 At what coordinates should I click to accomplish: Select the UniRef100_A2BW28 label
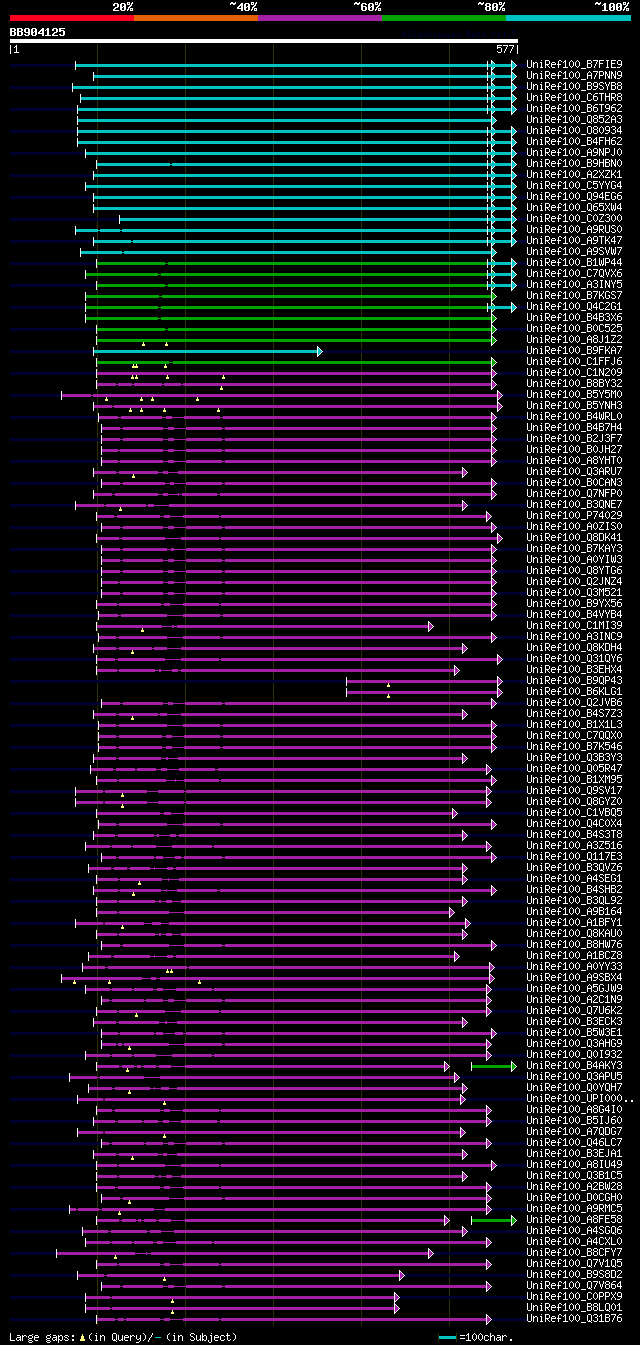[574, 1186]
